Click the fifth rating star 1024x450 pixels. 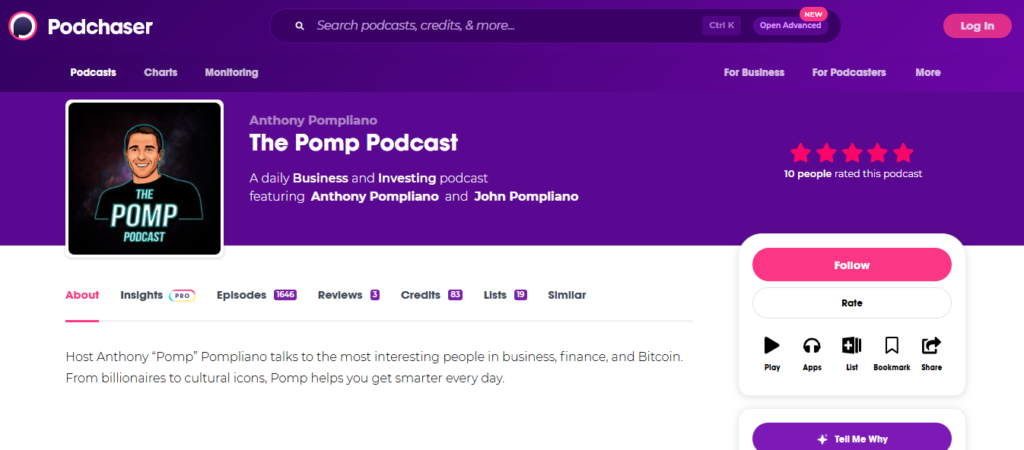903,153
